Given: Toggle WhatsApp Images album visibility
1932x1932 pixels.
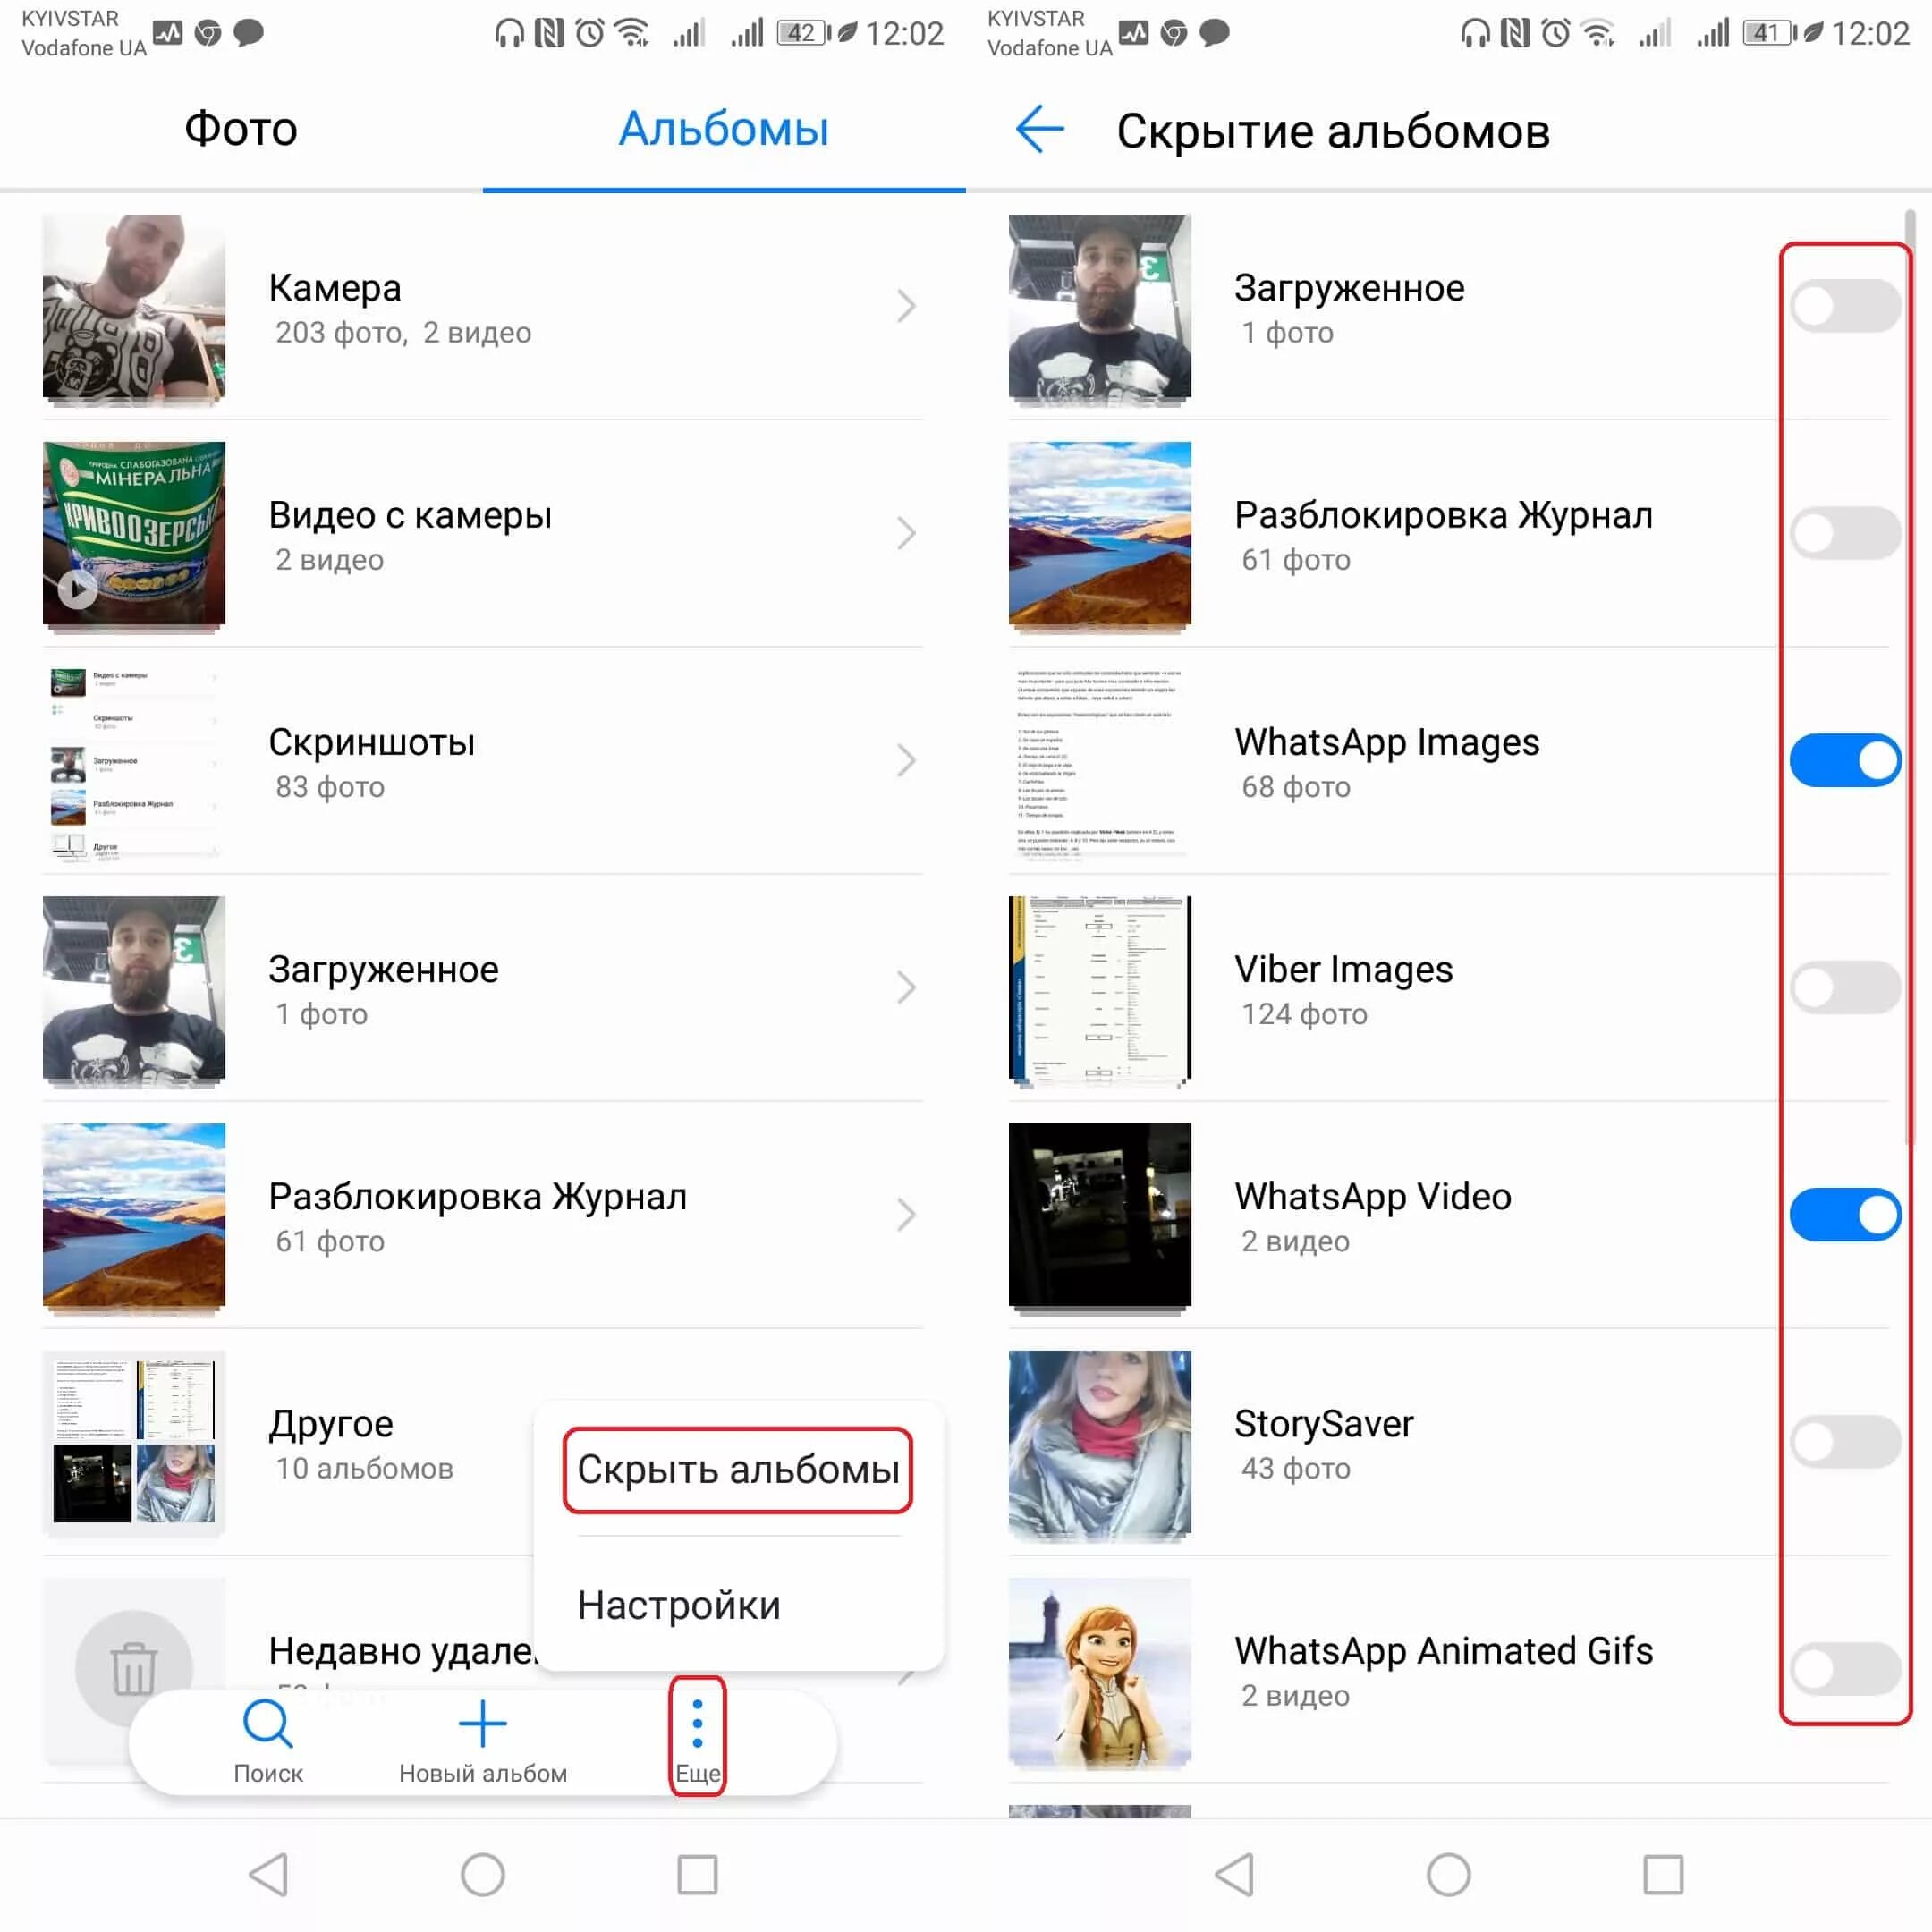Looking at the screenshot, I should [x=1842, y=759].
